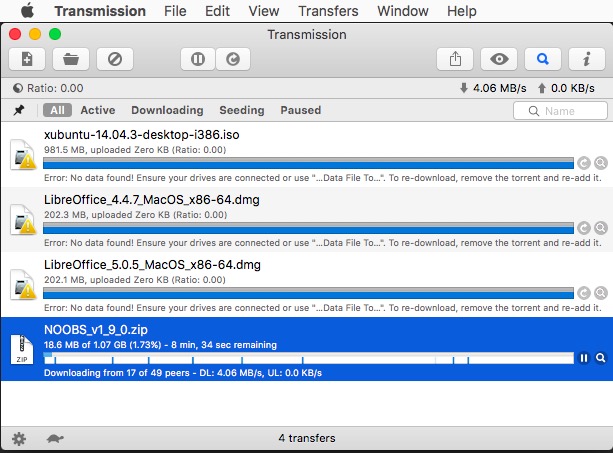
Task: Click the NOOBS_v1_9_0.zip title
Action: coord(96,330)
